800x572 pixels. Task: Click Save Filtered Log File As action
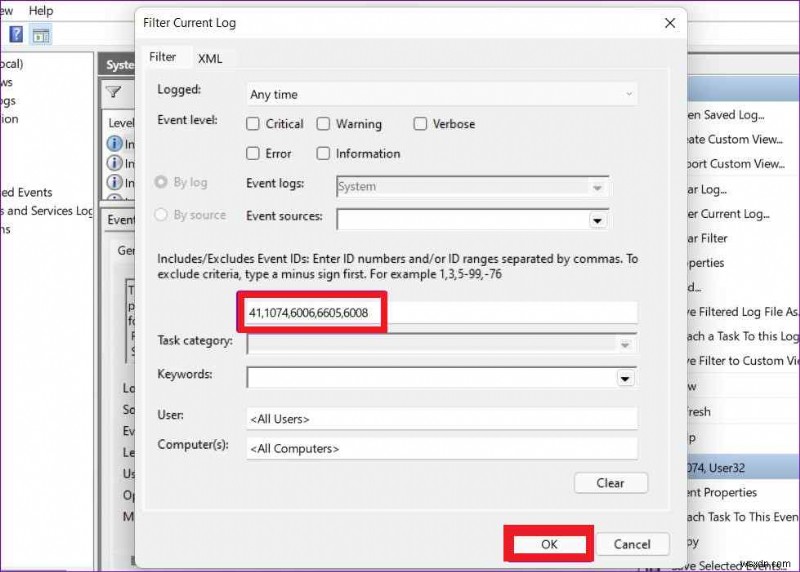pyautogui.click(x=743, y=312)
